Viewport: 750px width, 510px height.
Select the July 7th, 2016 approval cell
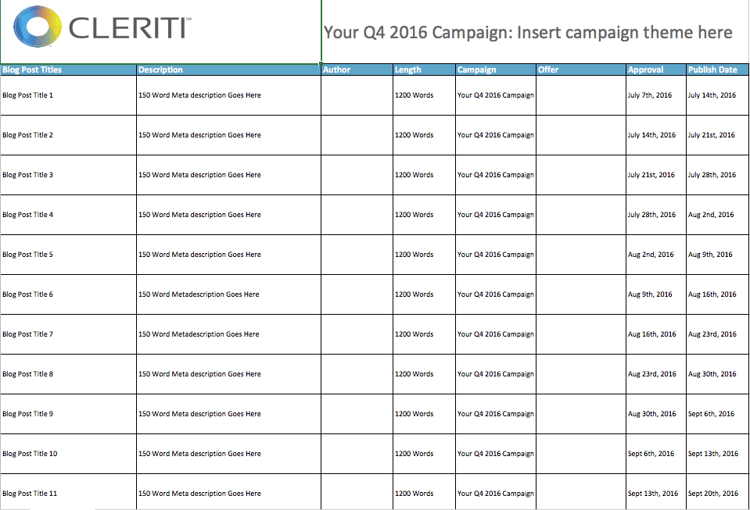656,95
